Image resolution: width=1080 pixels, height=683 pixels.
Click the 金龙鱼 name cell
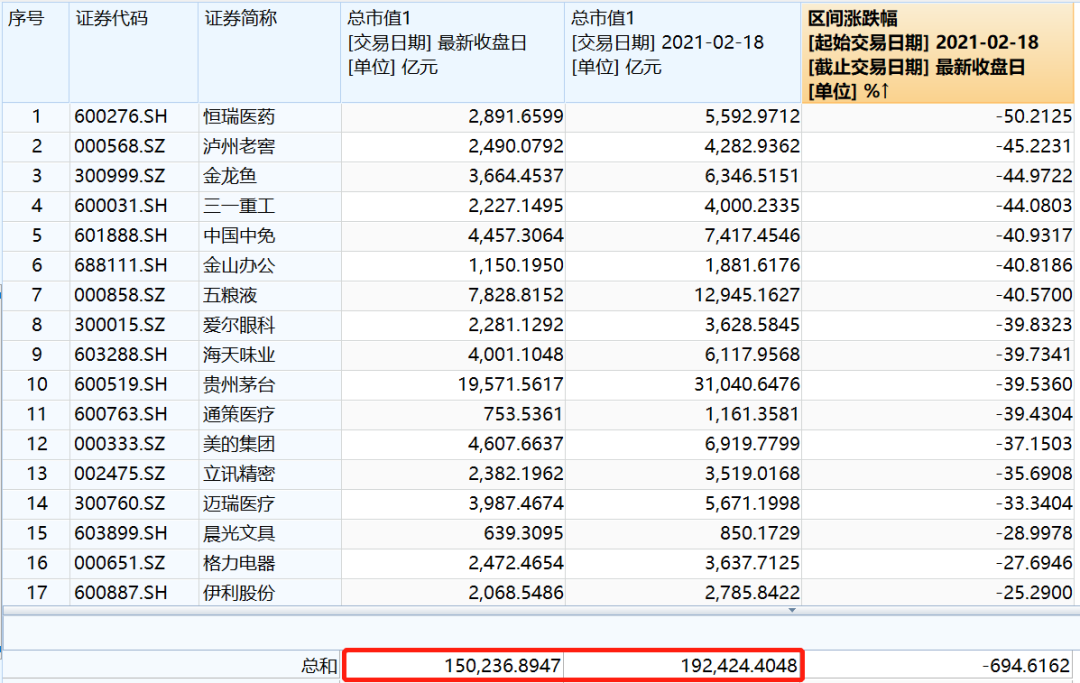click(x=270, y=177)
